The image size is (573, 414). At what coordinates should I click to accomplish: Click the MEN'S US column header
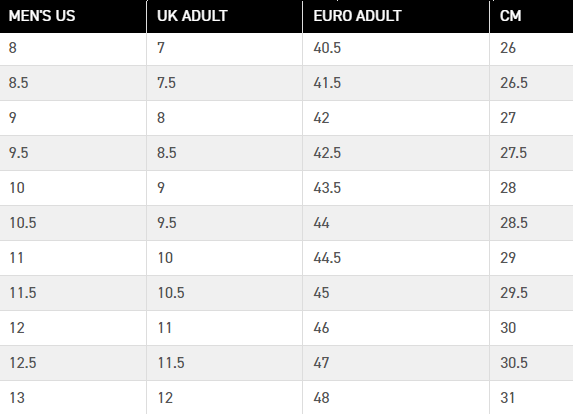point(73,16)
